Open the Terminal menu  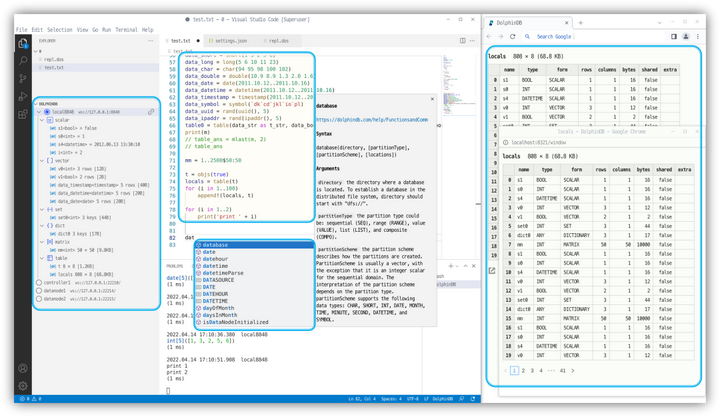pos(126,30)
